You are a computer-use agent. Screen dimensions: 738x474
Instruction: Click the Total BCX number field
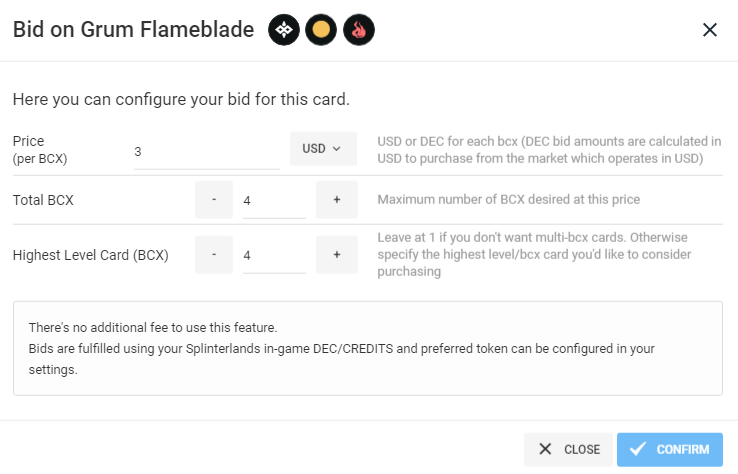274,201
